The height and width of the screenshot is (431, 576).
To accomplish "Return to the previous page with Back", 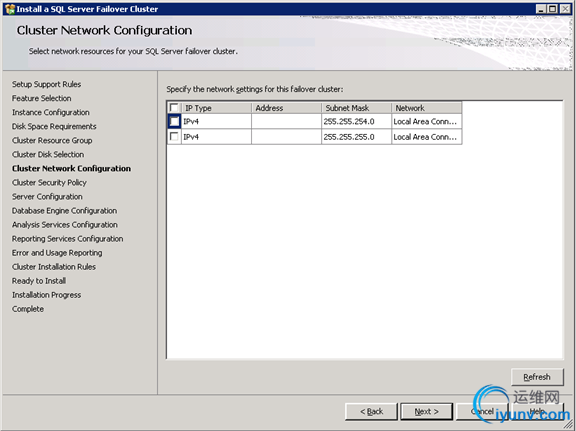I will [371, 412].
